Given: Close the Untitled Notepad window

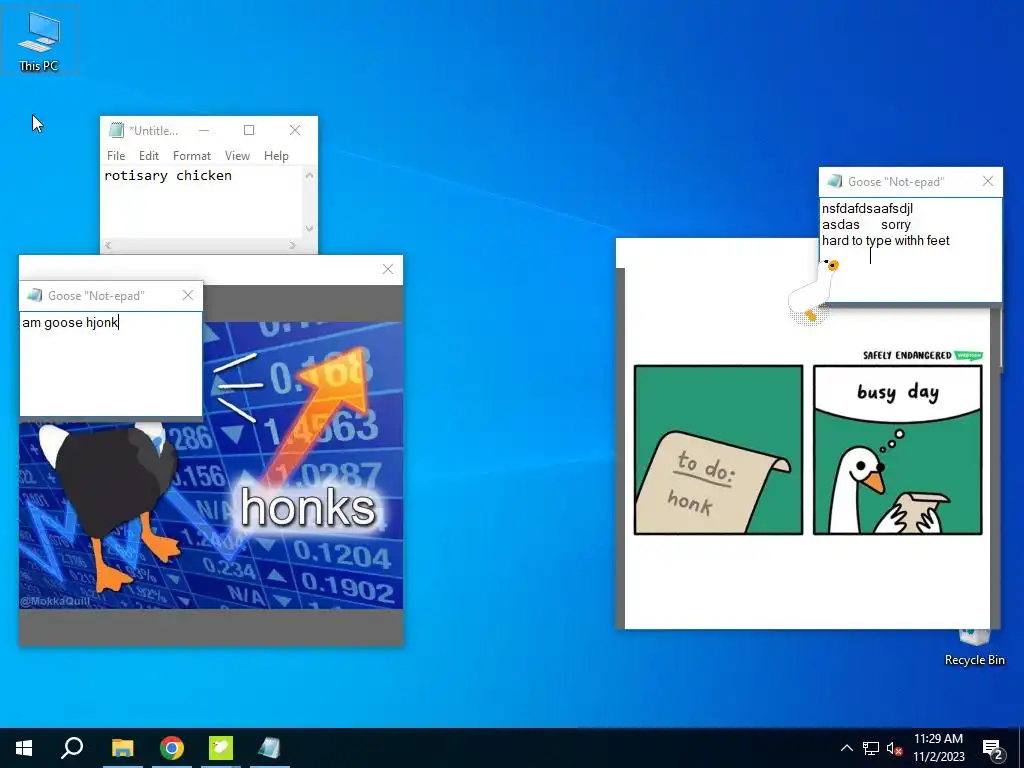Looking at the screenshot, I should (x=295, y=130).
